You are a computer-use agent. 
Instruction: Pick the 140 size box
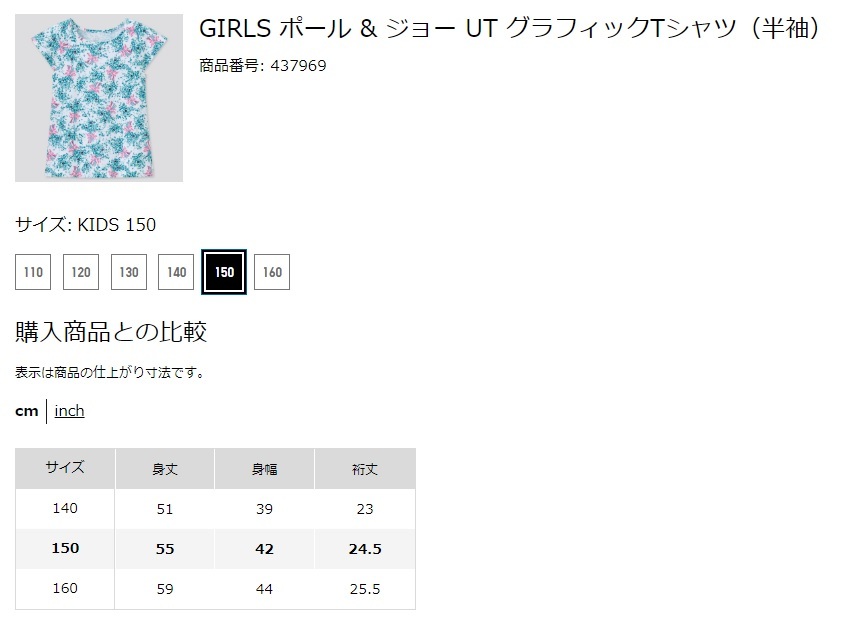176,272
